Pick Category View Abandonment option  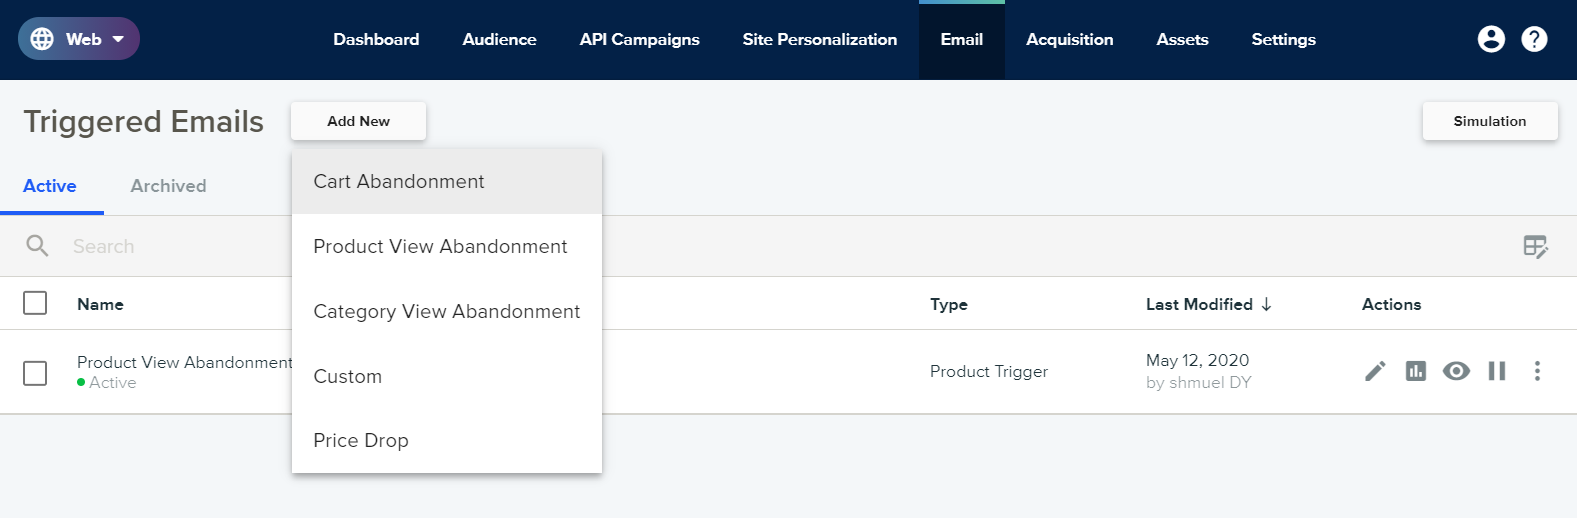coord(447,311)
